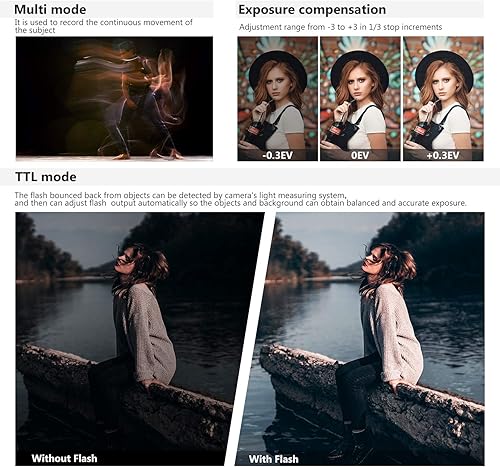Select the -0.3EV portrait thumbnail
This screenshot has width=500, height=467.
(x=277, y=99)
